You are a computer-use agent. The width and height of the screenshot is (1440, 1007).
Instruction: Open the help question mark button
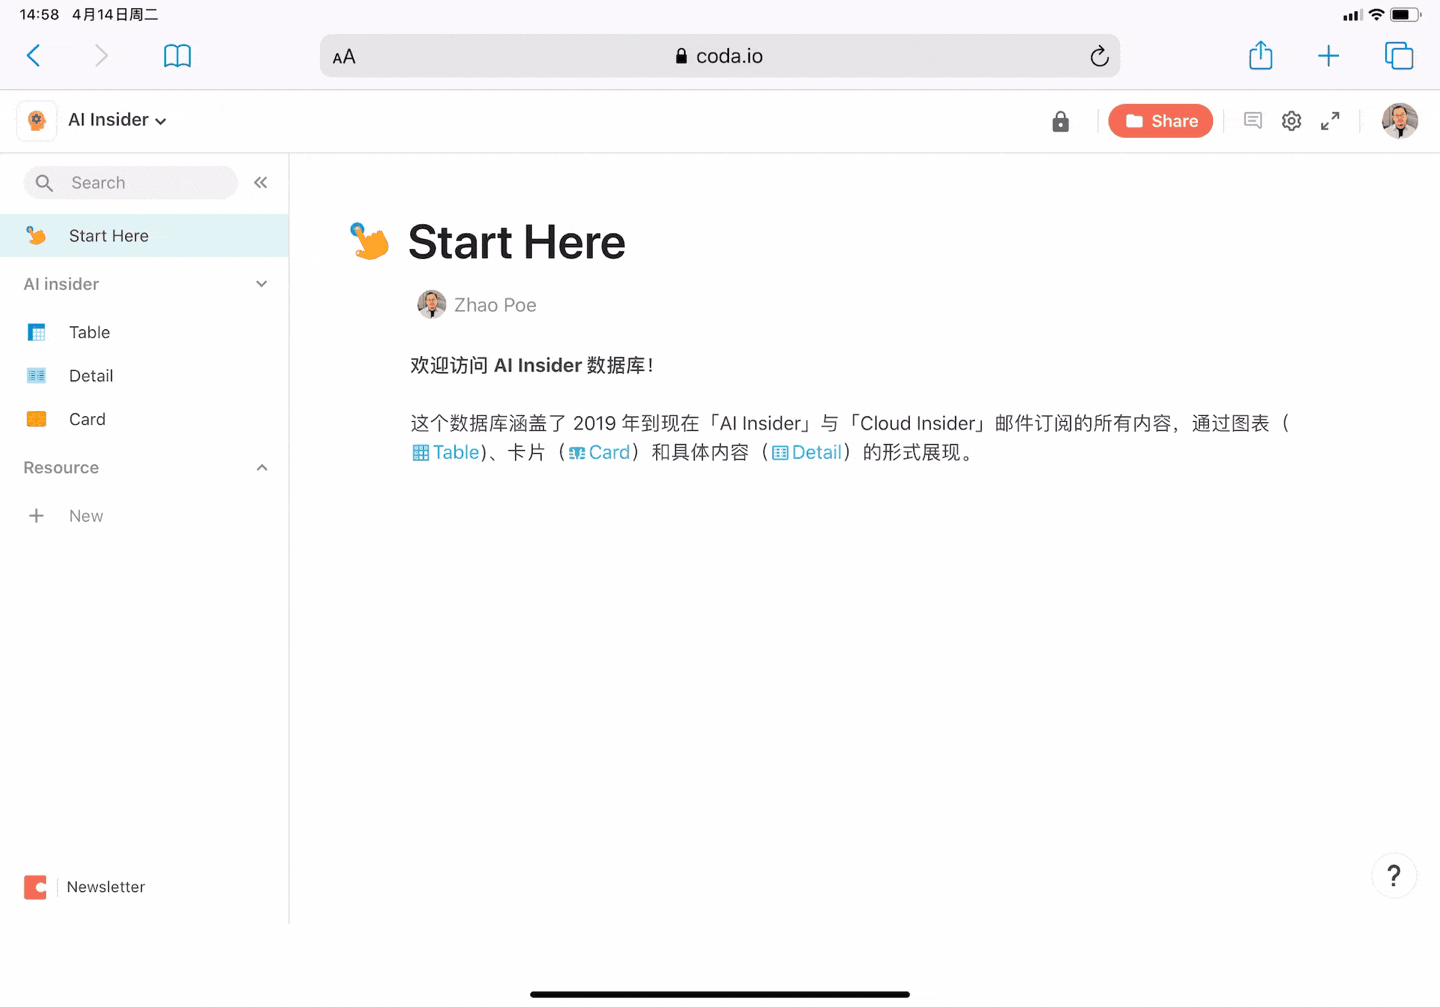[1394, 876]
